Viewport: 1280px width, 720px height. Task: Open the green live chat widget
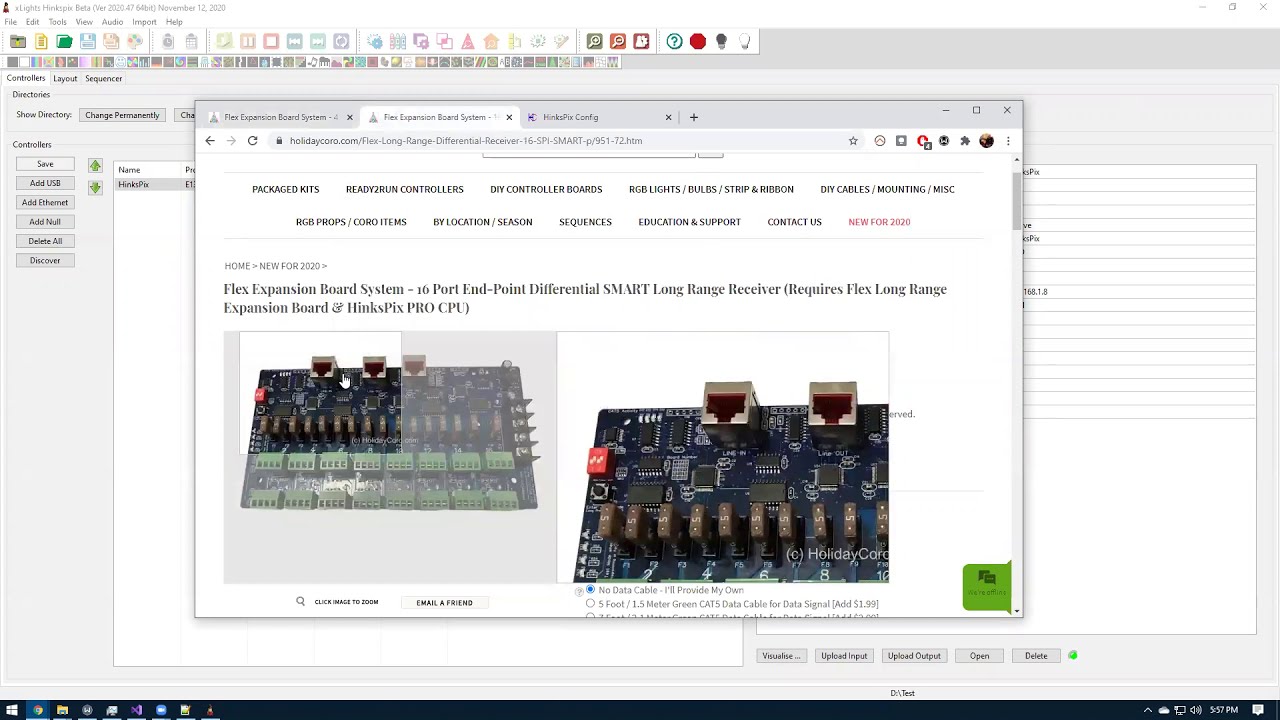[x=986, y=586]
